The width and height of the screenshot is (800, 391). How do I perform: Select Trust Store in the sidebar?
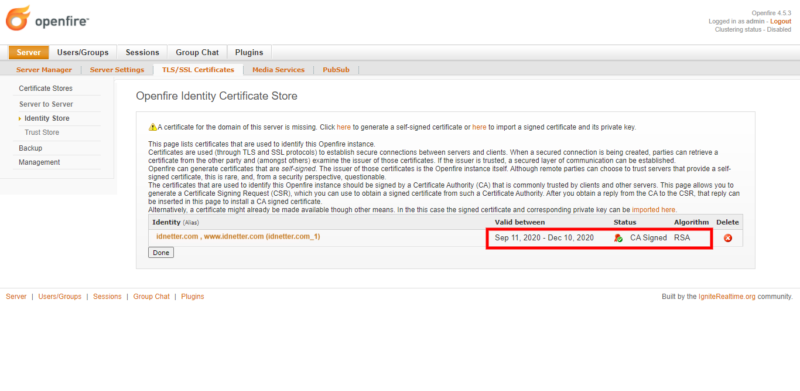(x=42, y=132)
